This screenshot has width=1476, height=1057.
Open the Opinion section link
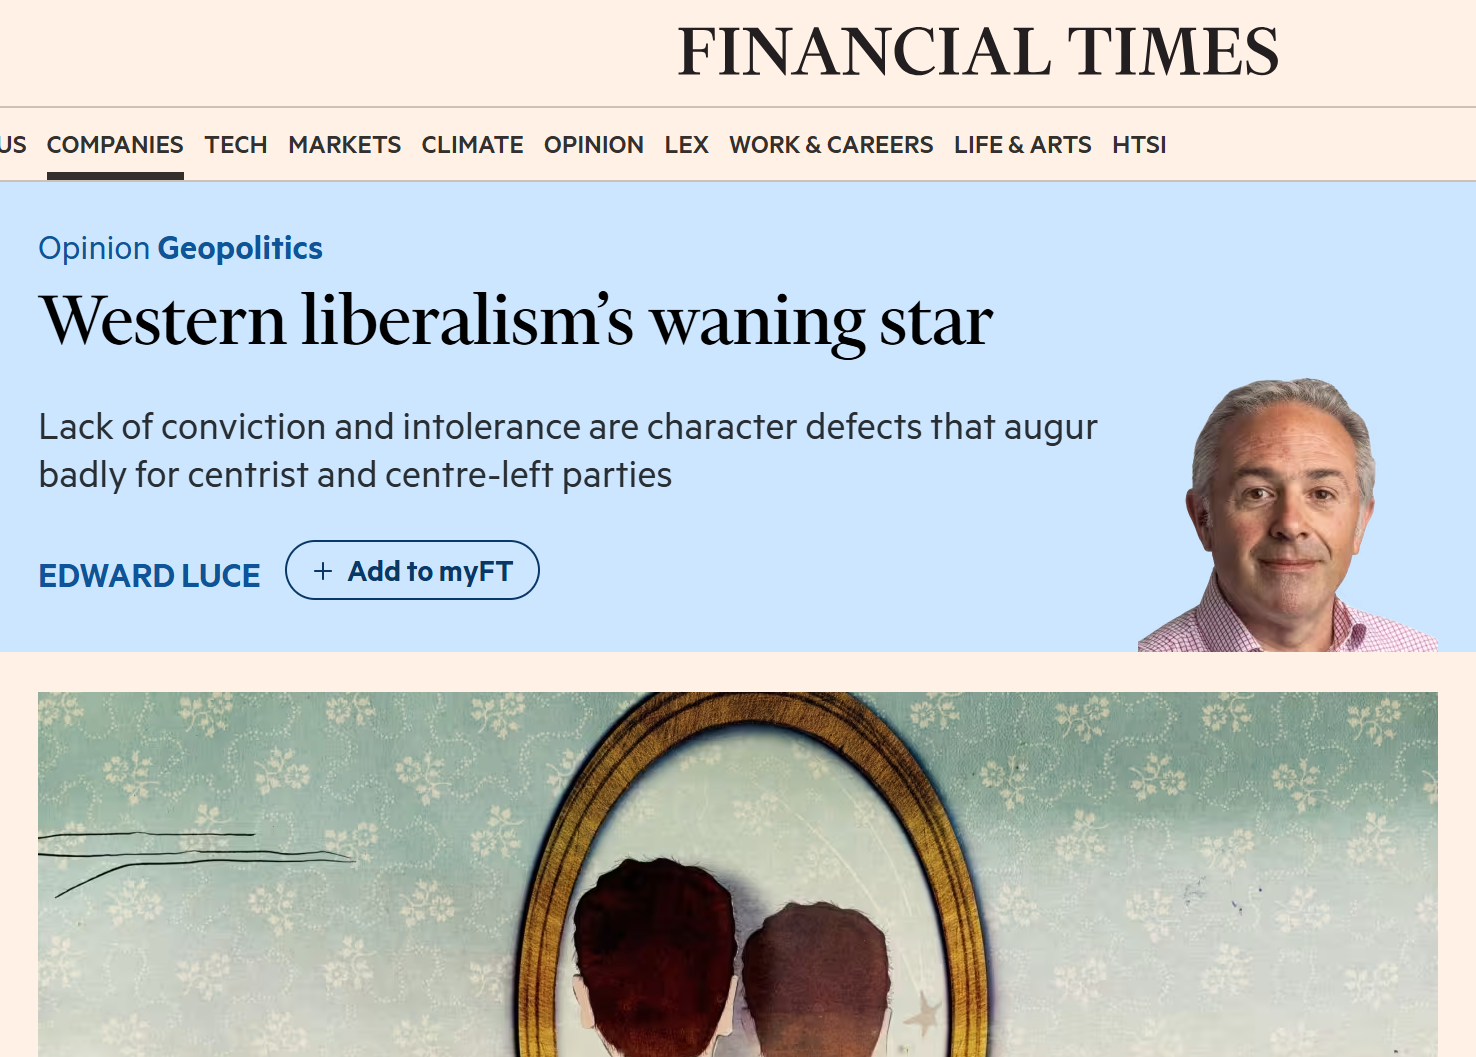click(x=594, y=145)
